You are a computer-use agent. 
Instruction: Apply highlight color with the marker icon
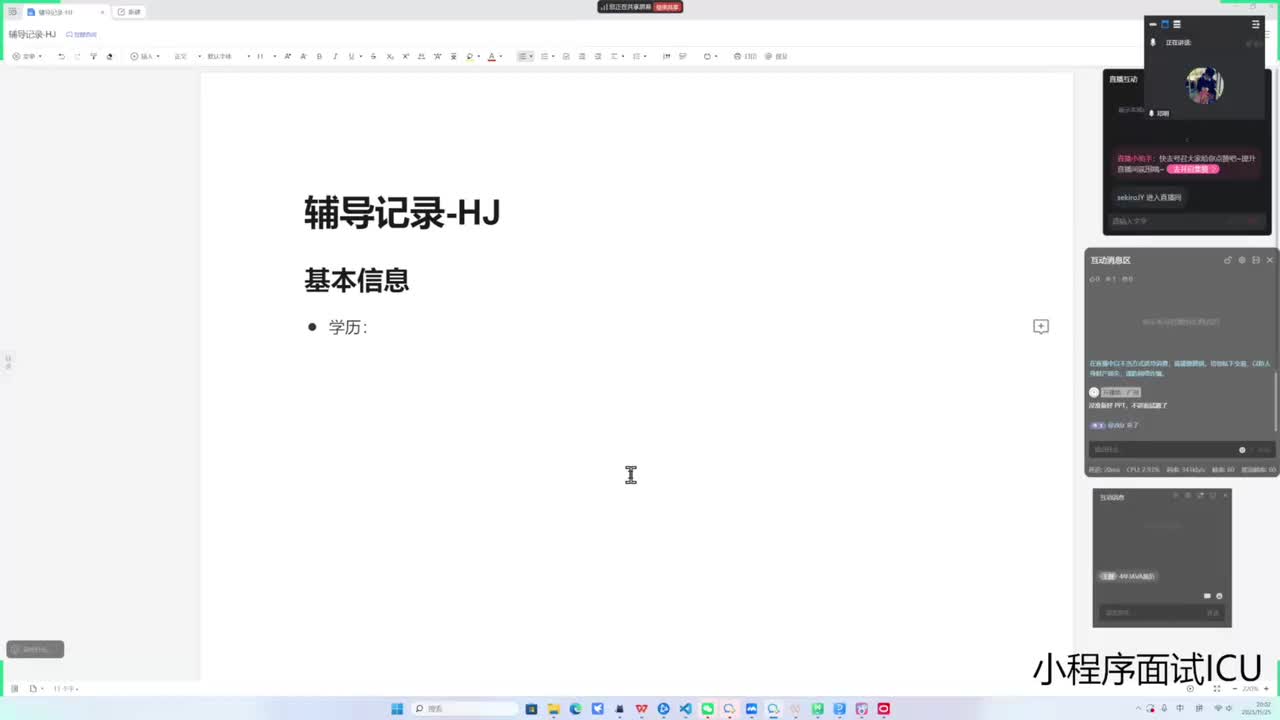tap(470, 56)
